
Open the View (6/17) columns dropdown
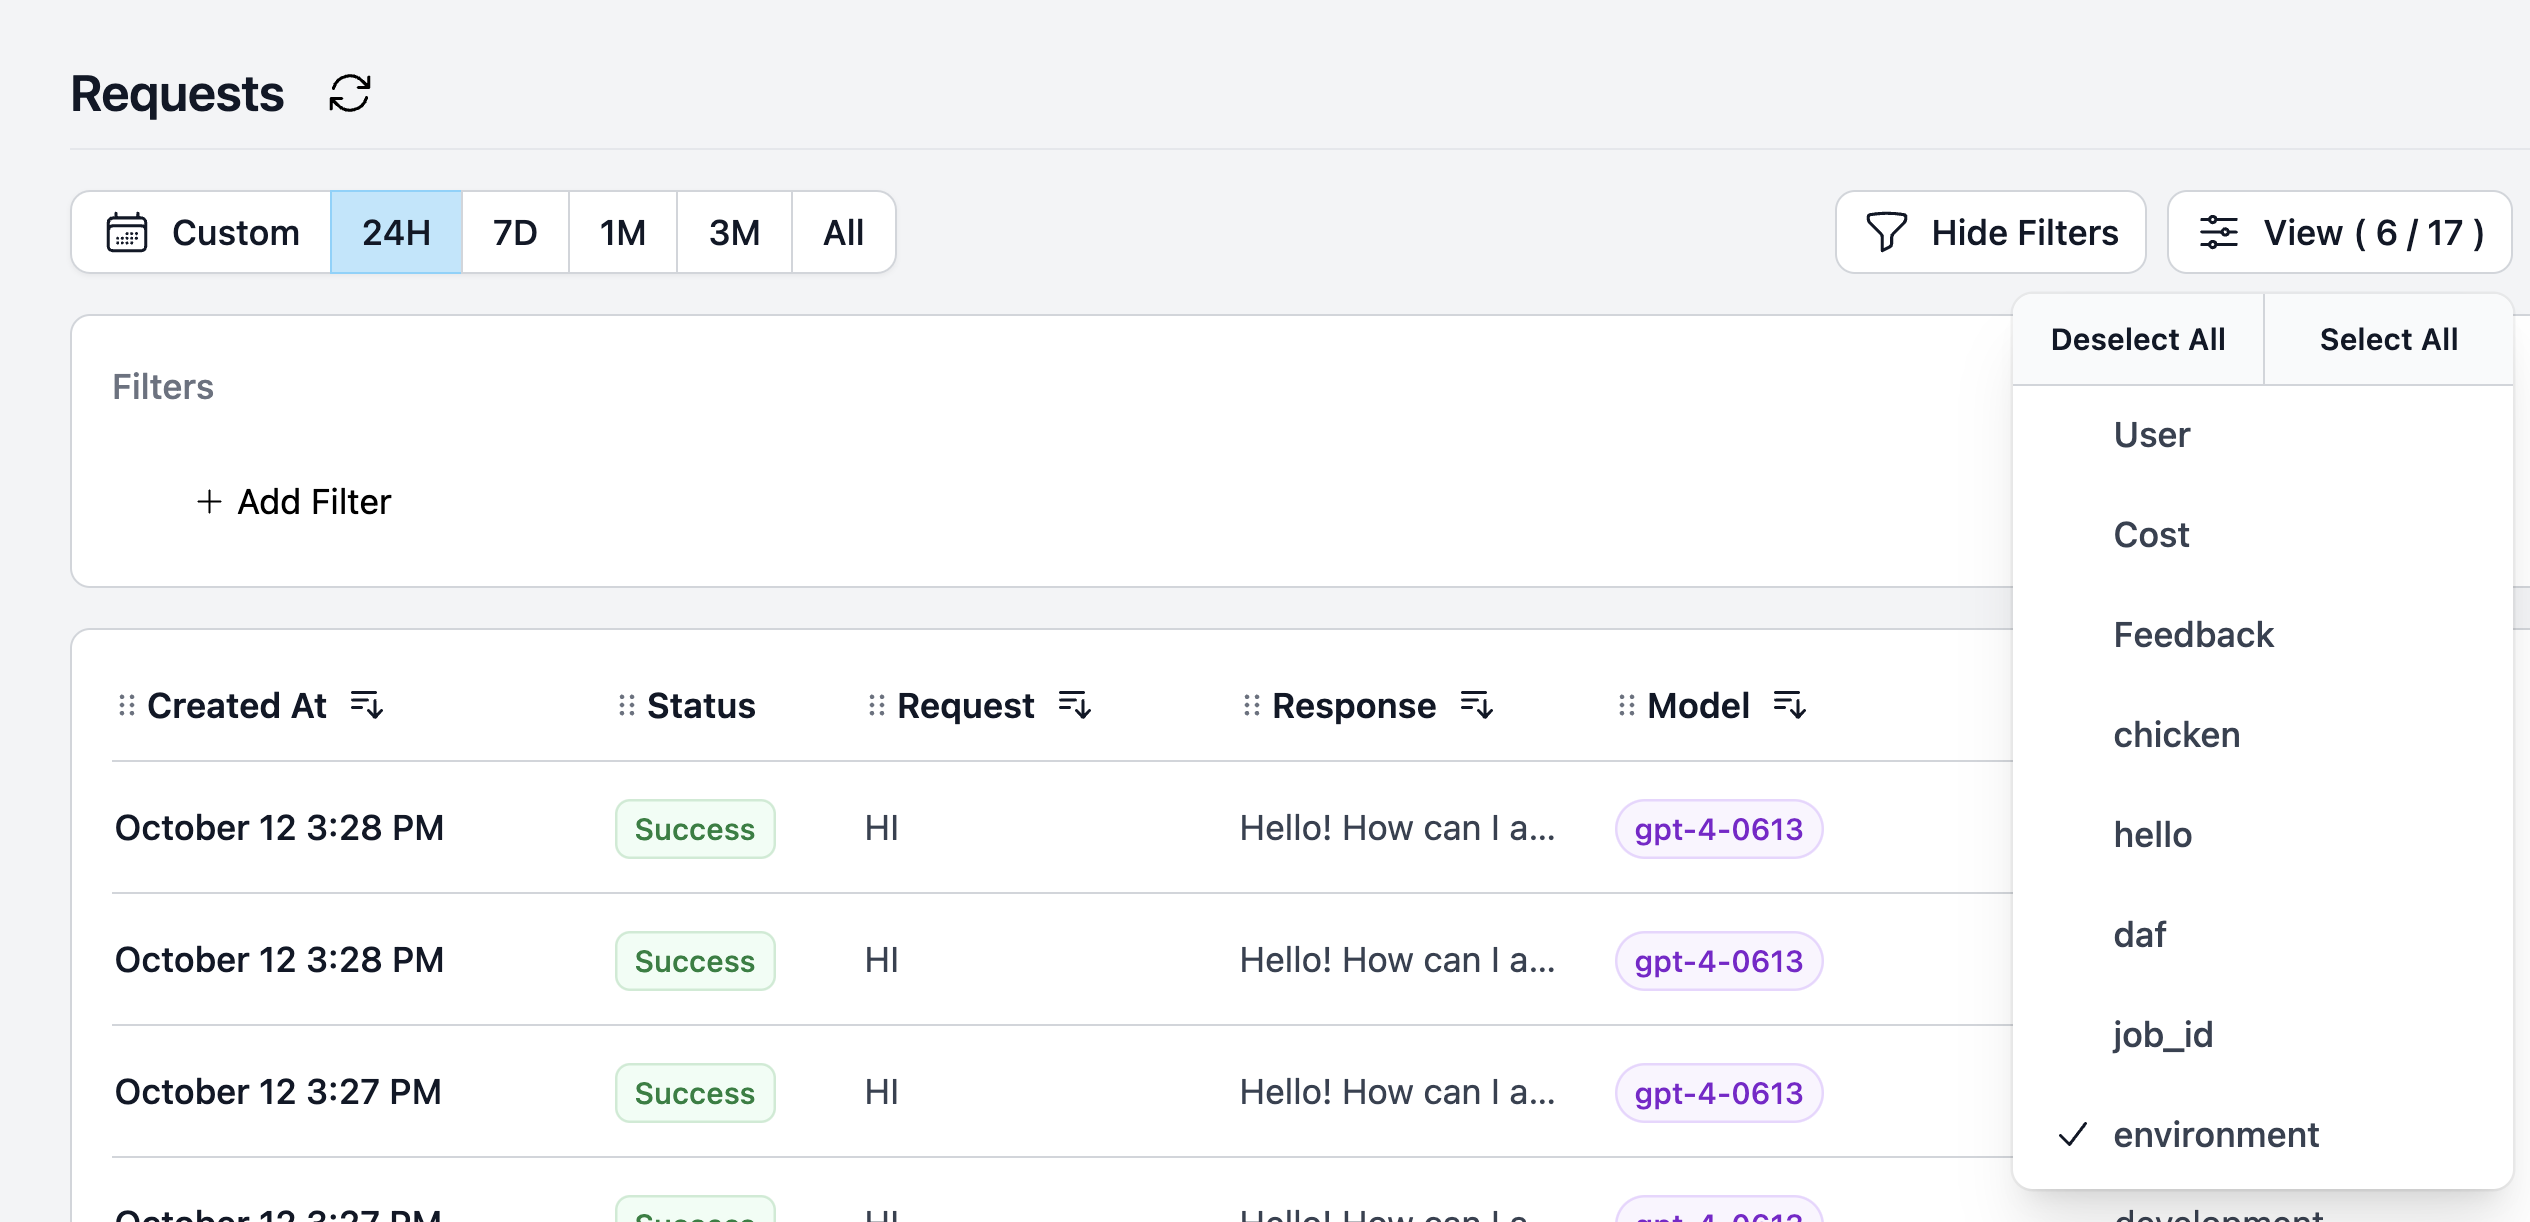tap(2339, 232)
